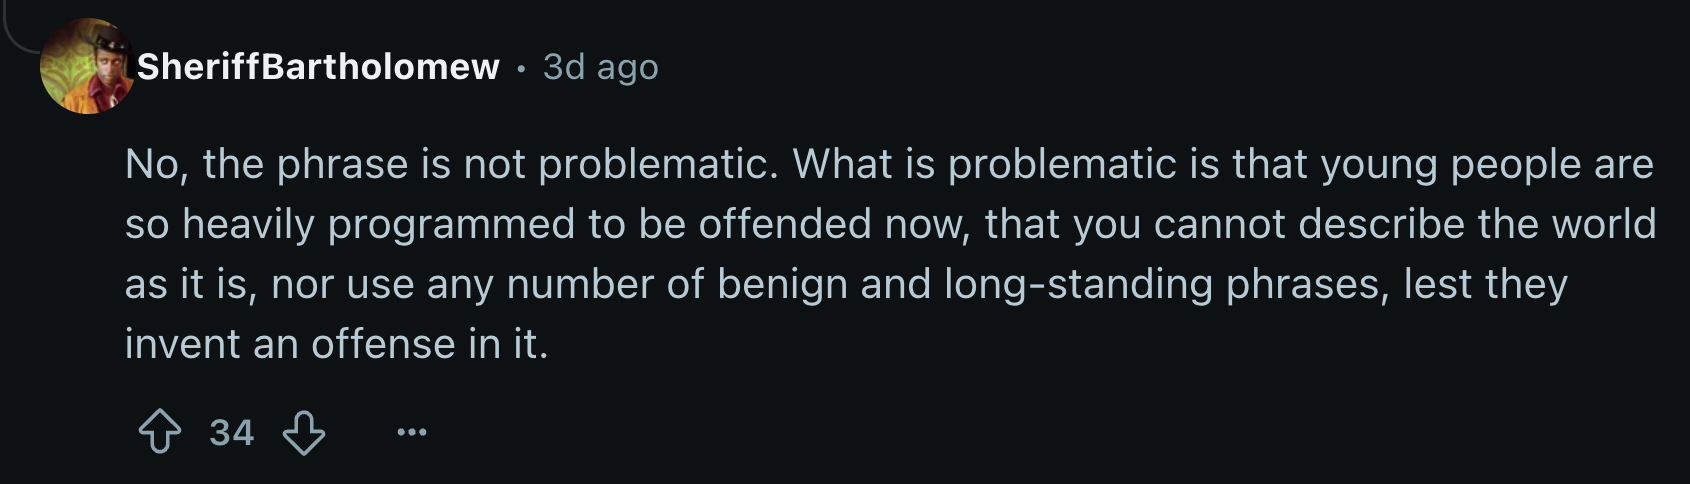The height and width of the screenshot is (484, 1690).
Task: Upvote SheriffBartholomew's comment
Action: [159, 433]
